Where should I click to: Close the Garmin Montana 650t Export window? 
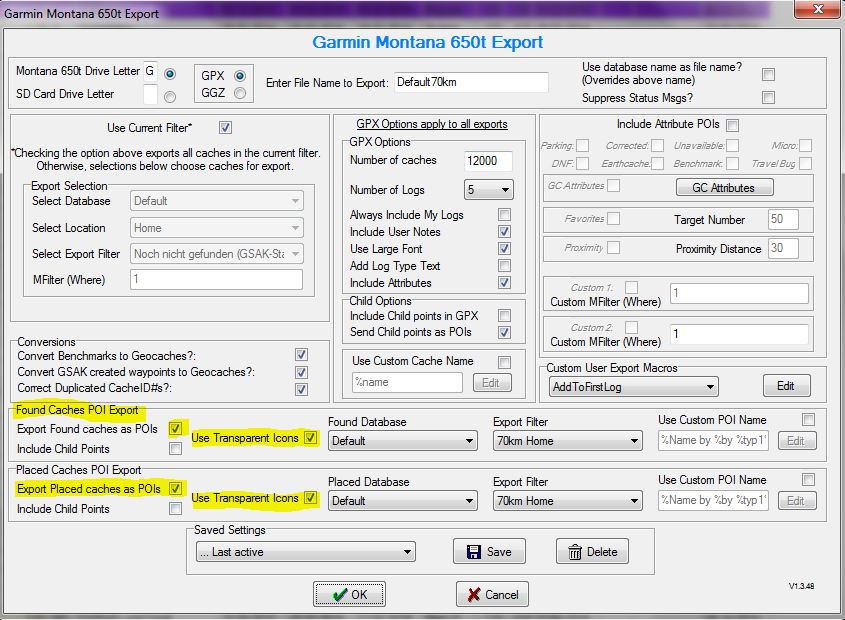pyautogui.click(x=818, y=9)
